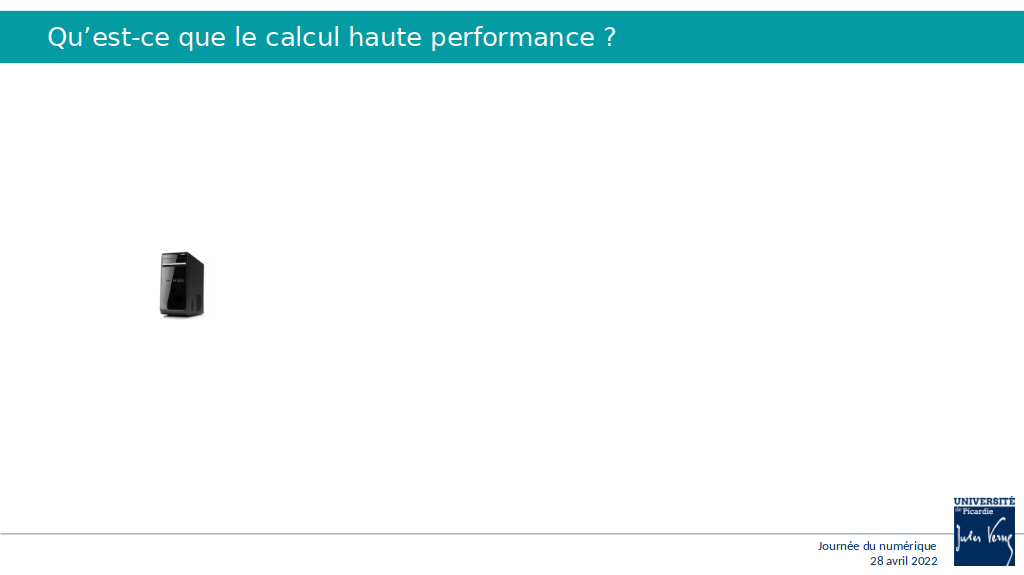
Task: Click the question mark ending the title
Action: (x=610, y=37)
